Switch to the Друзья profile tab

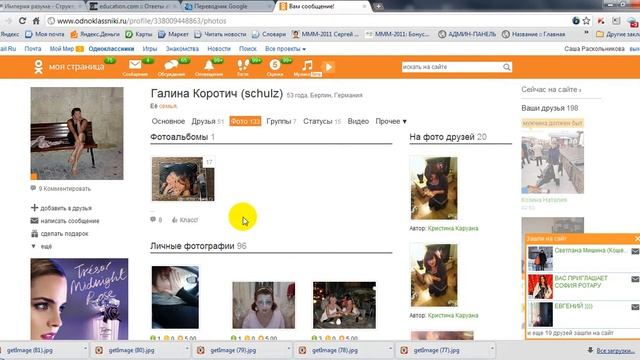(x=208, y=121)
